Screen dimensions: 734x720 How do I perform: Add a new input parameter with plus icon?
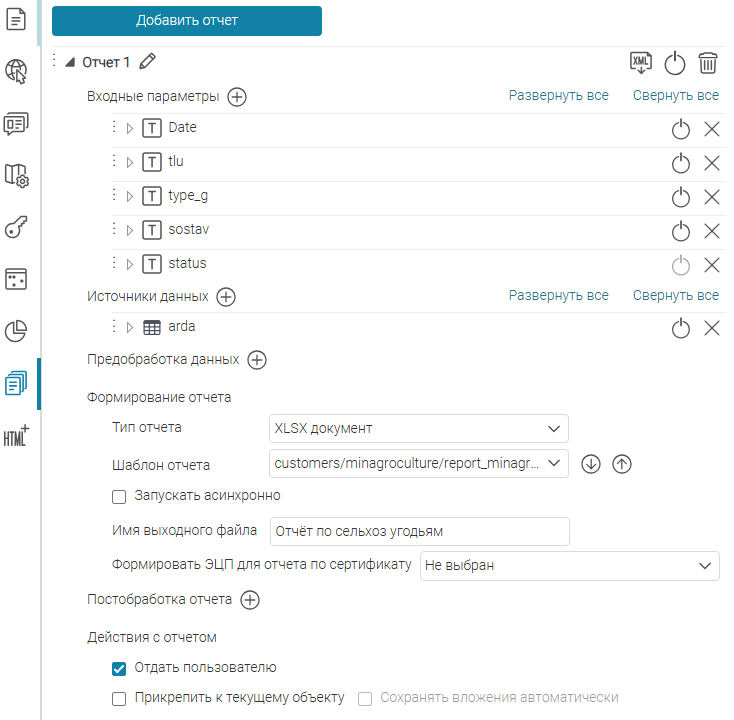tap(237, 97)
